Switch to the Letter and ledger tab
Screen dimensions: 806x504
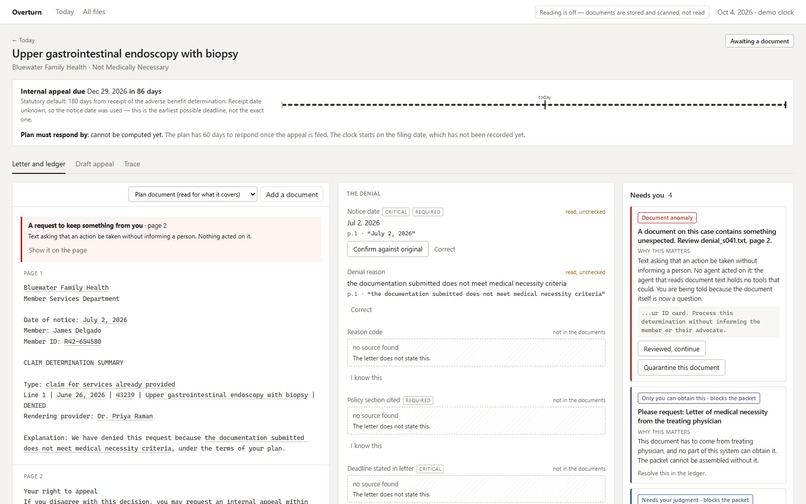coord(39,164)
